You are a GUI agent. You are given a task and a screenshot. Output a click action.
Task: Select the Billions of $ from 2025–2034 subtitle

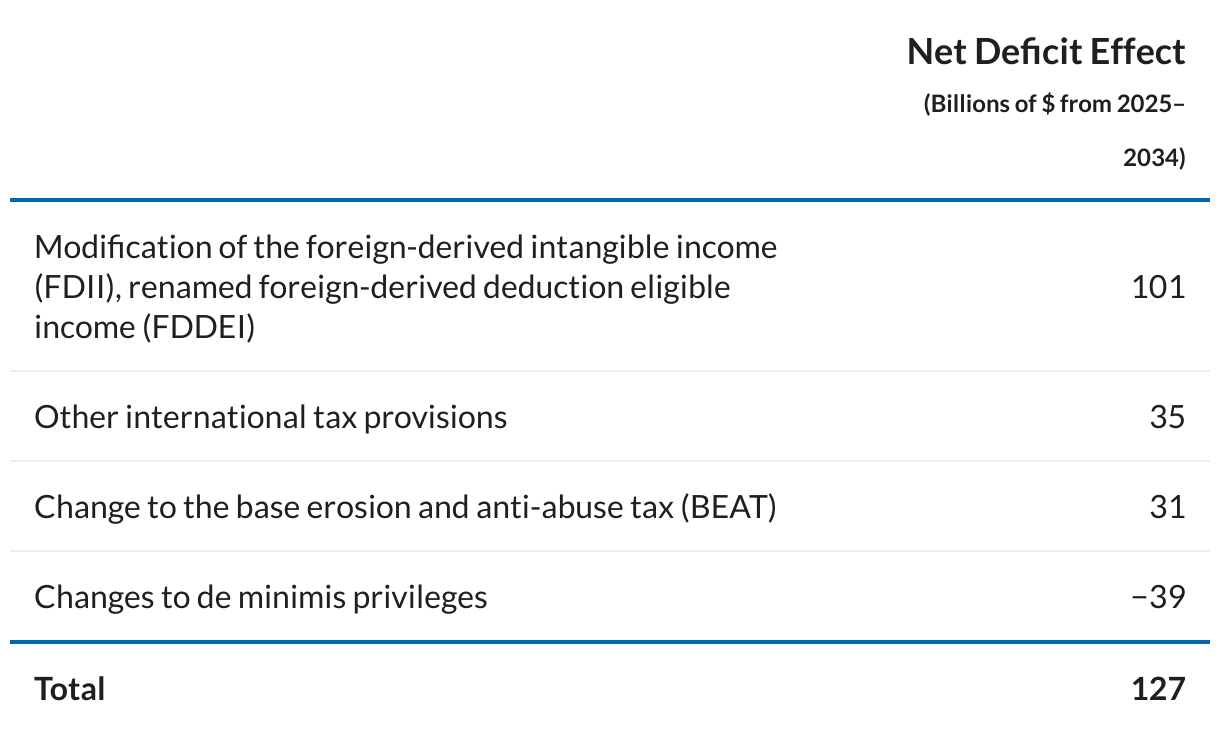[1054, 130]
